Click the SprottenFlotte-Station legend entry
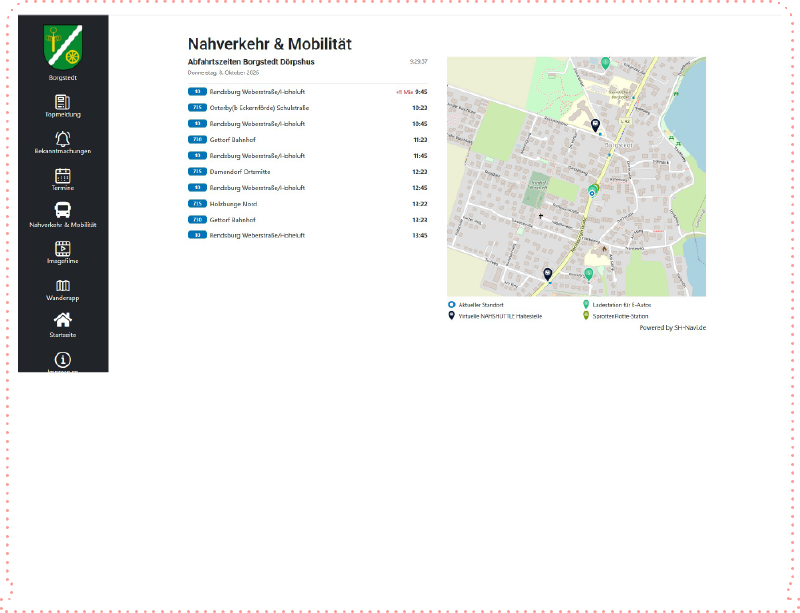The width and height of the screenshot is (800, 613). (x=616, y=316)
